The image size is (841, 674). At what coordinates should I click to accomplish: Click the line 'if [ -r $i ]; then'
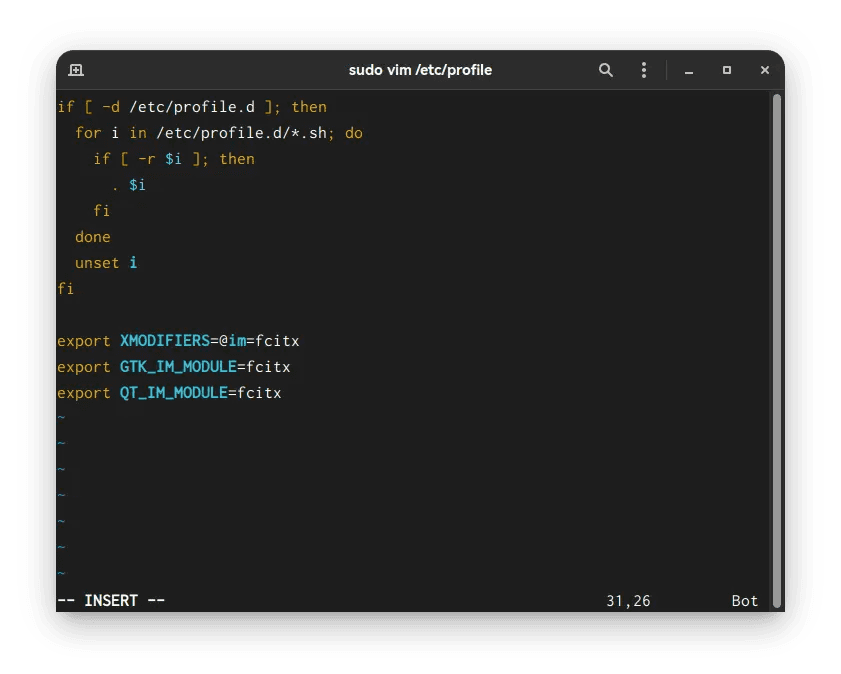point(174,159)
